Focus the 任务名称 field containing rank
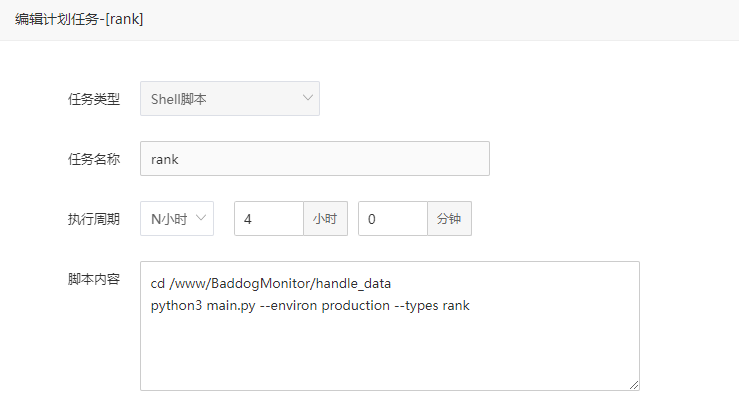This screenshot has height=405, width=739. (315, 159)
